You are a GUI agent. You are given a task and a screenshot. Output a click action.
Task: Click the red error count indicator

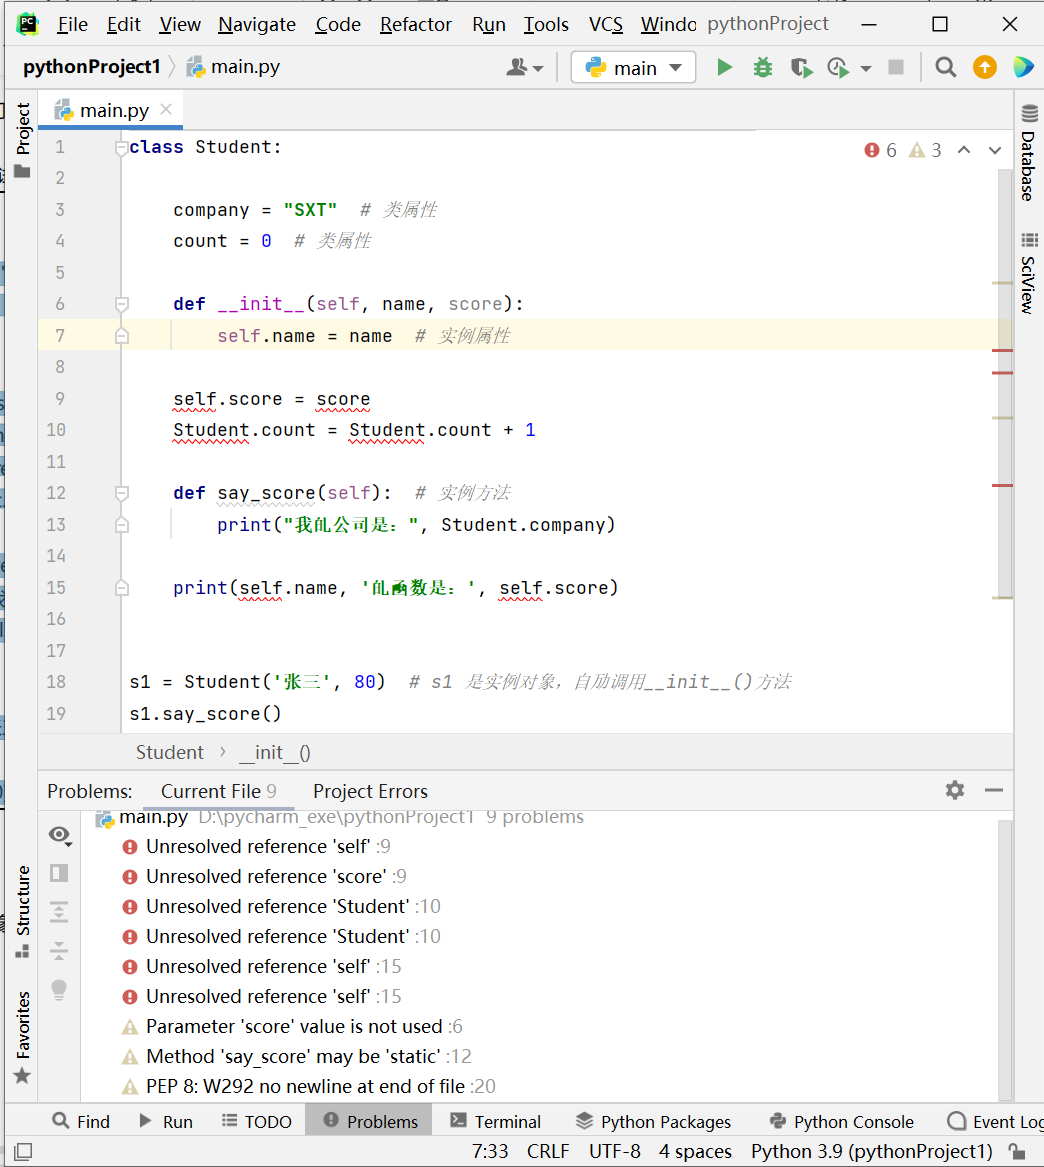[880, 150]
